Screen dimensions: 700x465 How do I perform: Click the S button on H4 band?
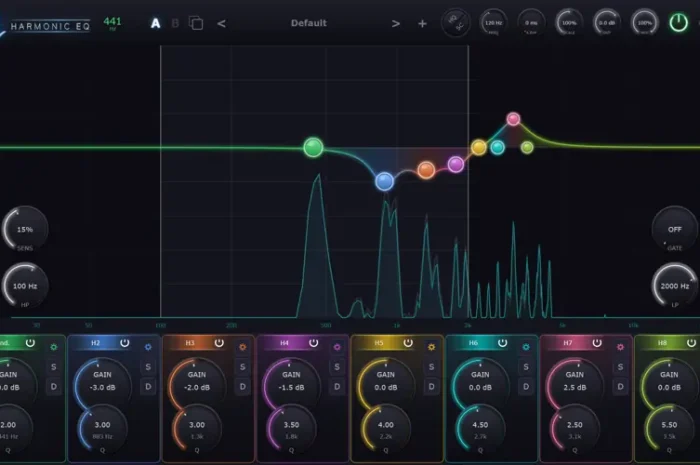click(x=337, y=367)
